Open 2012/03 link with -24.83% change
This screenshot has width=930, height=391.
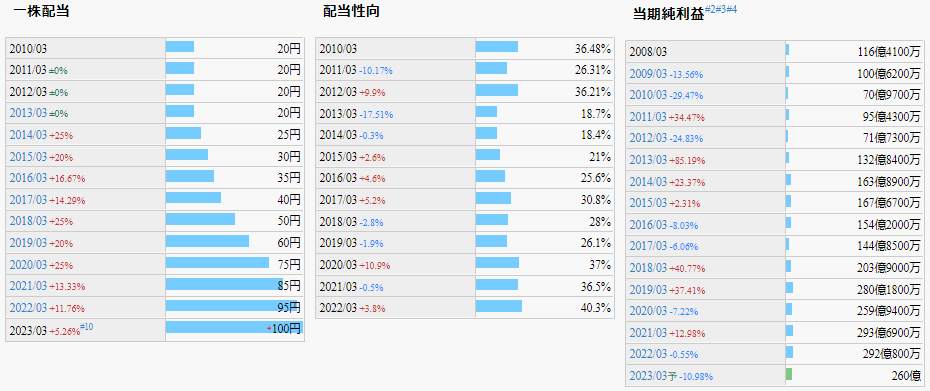point(648,138)
